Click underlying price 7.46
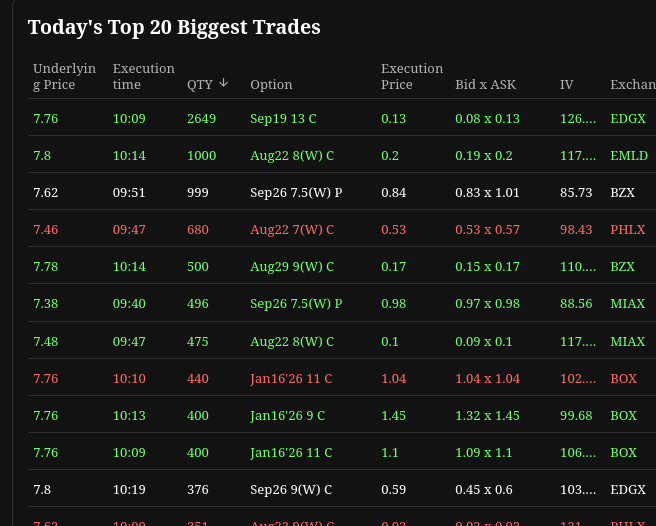656x526 pixels. (x=46, y=230)
